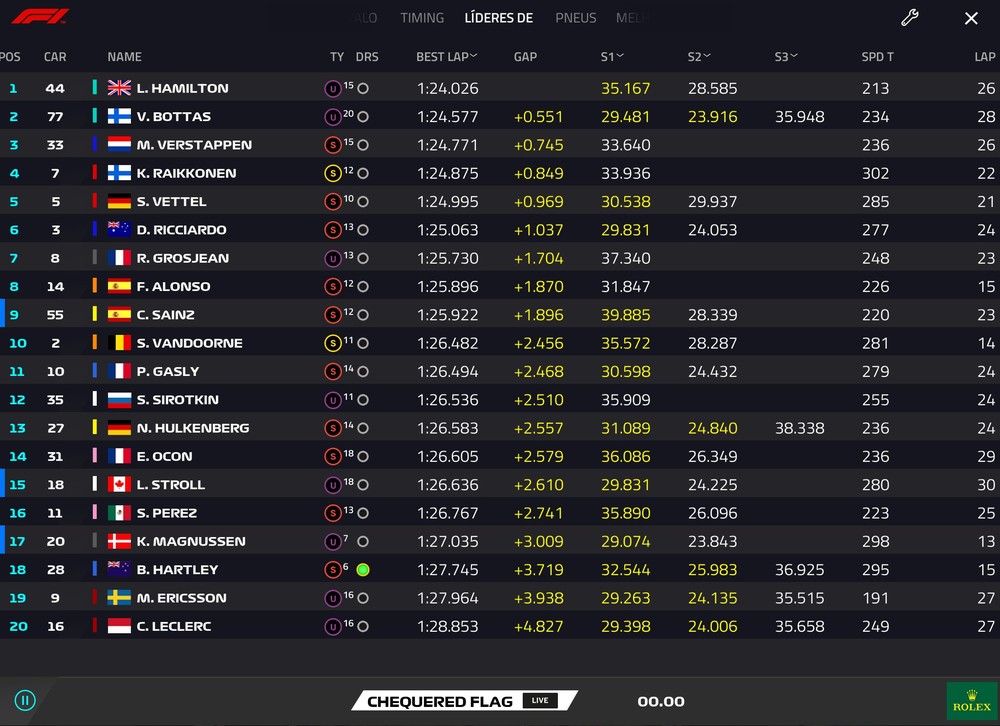Expand the BEST LAP column dropdown
This screenshot has width=1000, height=726.
point(473,57)
